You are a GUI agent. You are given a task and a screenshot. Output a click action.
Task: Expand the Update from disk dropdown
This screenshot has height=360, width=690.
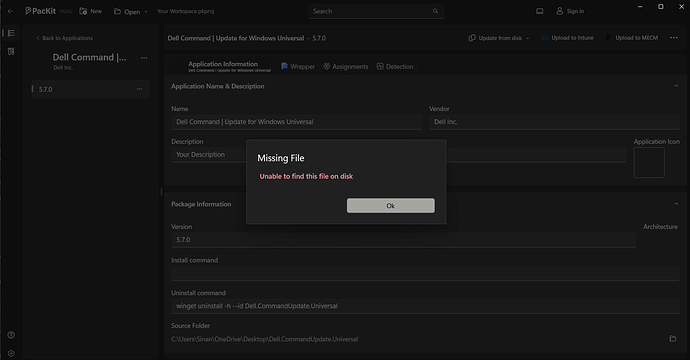coord(528,38)
